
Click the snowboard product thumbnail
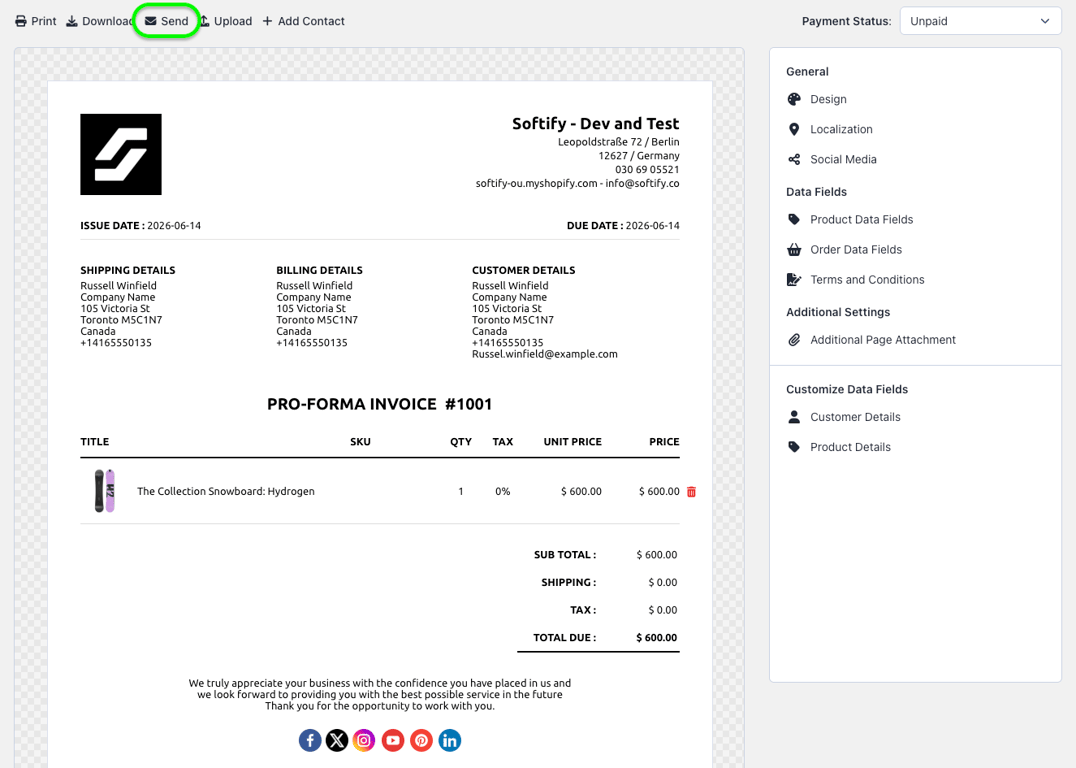click(104, 491)
